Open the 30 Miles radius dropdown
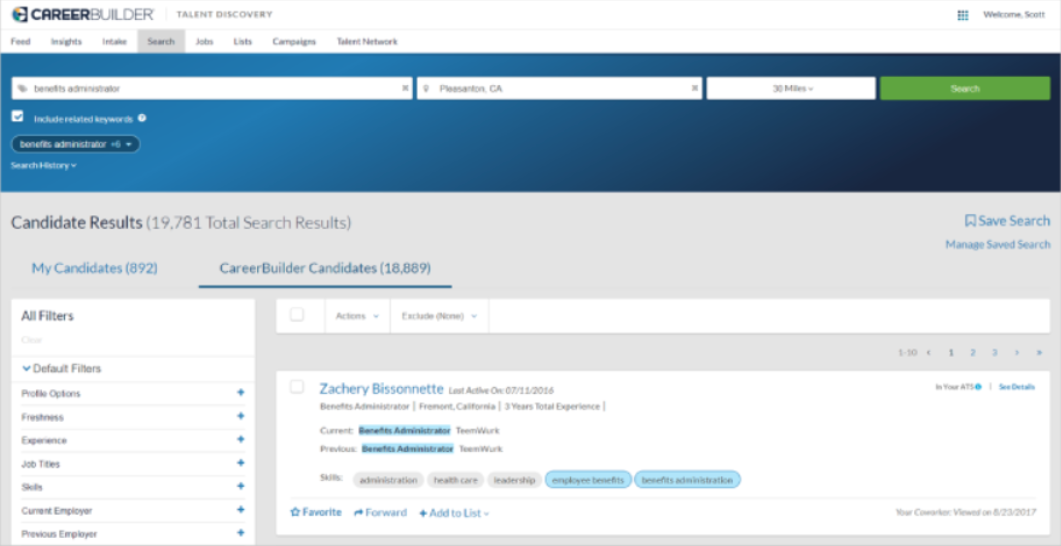This screenshot has width=1061, height=546. point(791,88)
